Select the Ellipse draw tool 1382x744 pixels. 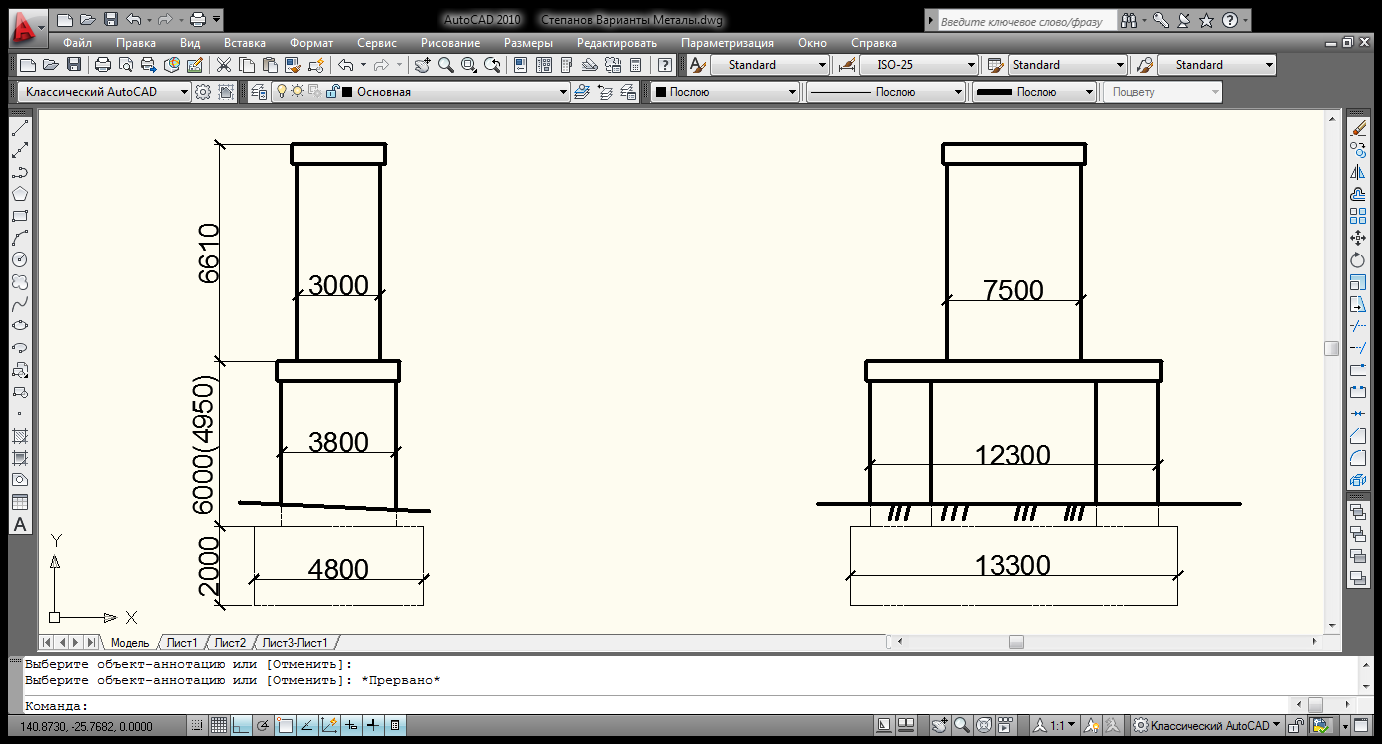pos(19,325)
